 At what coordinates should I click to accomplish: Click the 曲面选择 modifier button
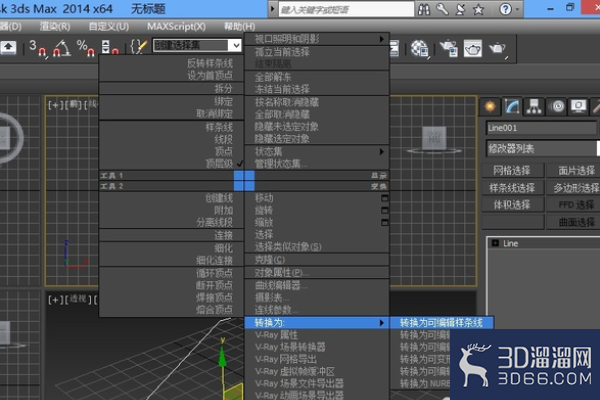pyautogui.click(x=574, y=222)
